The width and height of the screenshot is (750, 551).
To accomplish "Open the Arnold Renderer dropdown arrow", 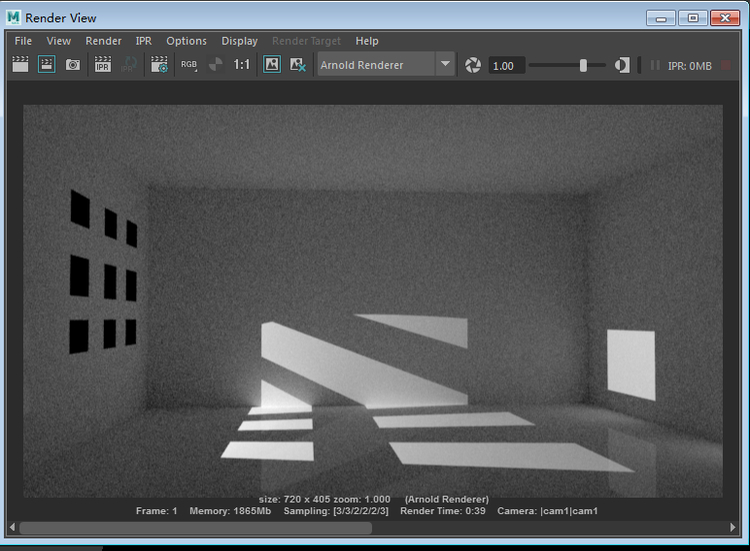I will pyautogui.click(x=445, y=64).
